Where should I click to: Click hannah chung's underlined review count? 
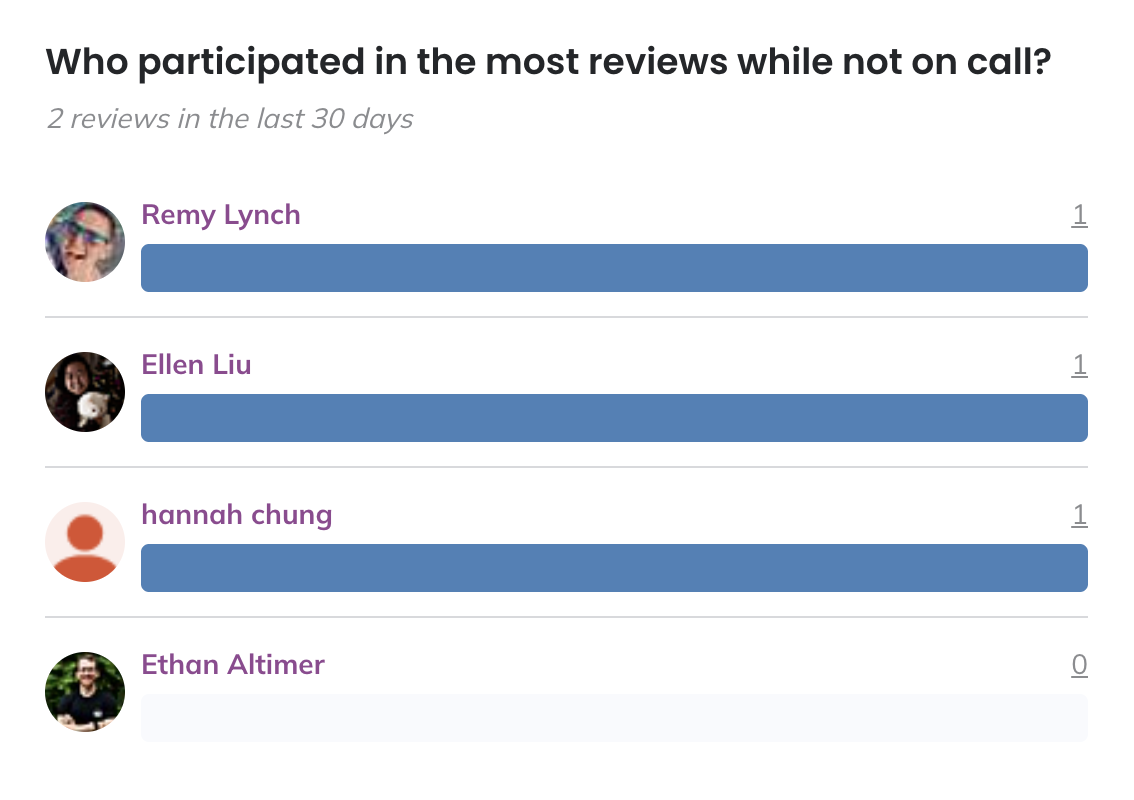(x=1079, y=515)
